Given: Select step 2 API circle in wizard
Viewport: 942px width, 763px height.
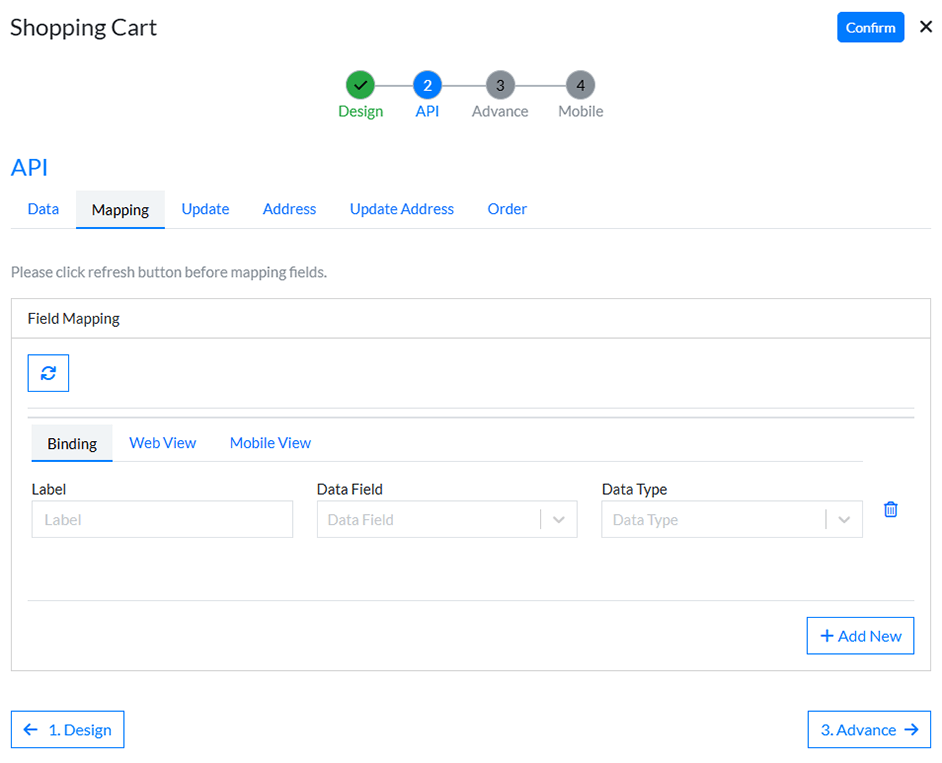Looking at the screenshot, I should 427,86.
